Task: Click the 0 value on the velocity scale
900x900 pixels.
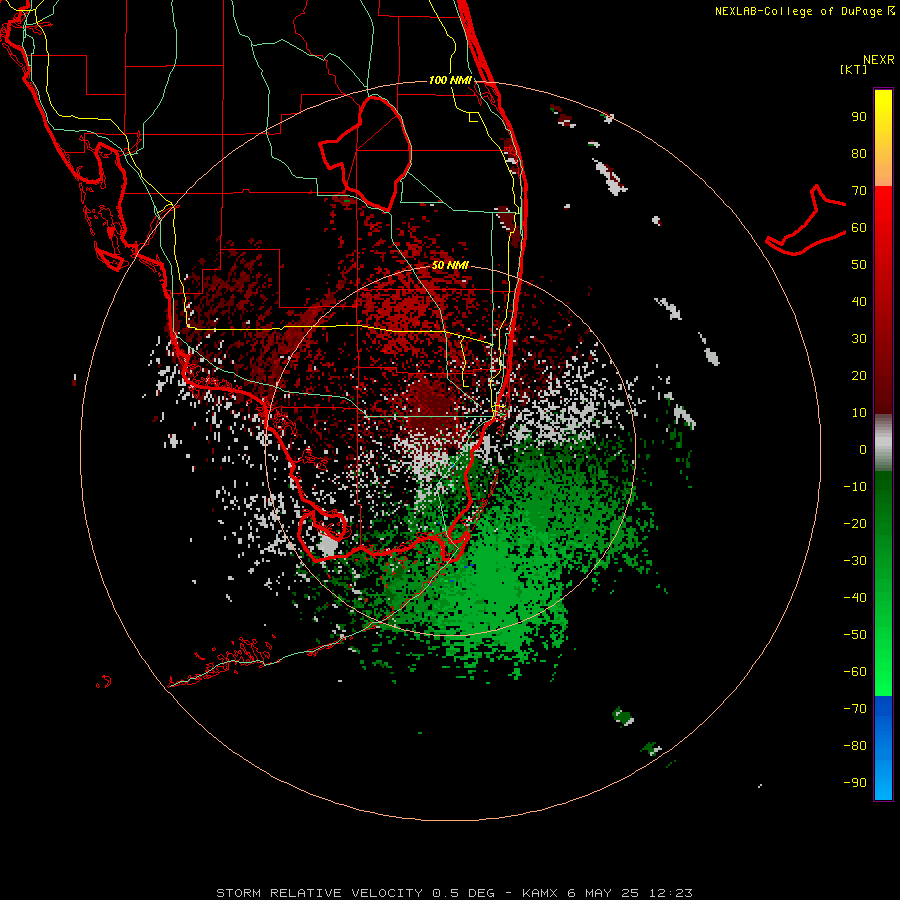Action: pos(863,449)
